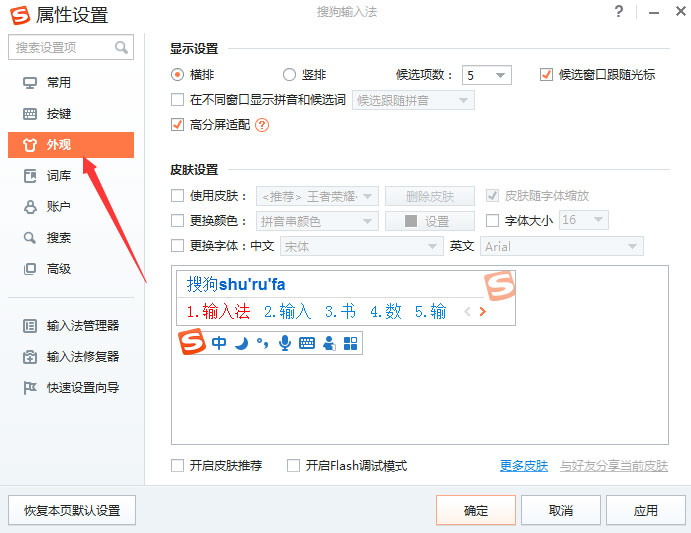Start 快速设置向导 quick setup wizard
The width and height of the screenshot is (691, 533).
71,388
